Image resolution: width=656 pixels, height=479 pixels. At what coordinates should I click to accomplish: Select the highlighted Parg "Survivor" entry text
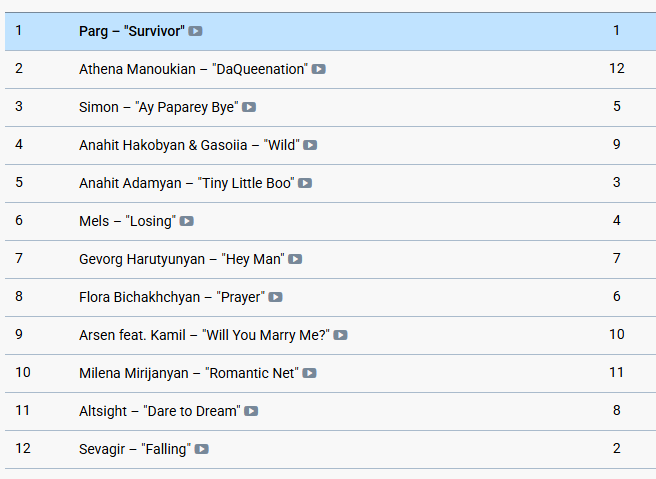pyautogui.click(x=132, y=31)
